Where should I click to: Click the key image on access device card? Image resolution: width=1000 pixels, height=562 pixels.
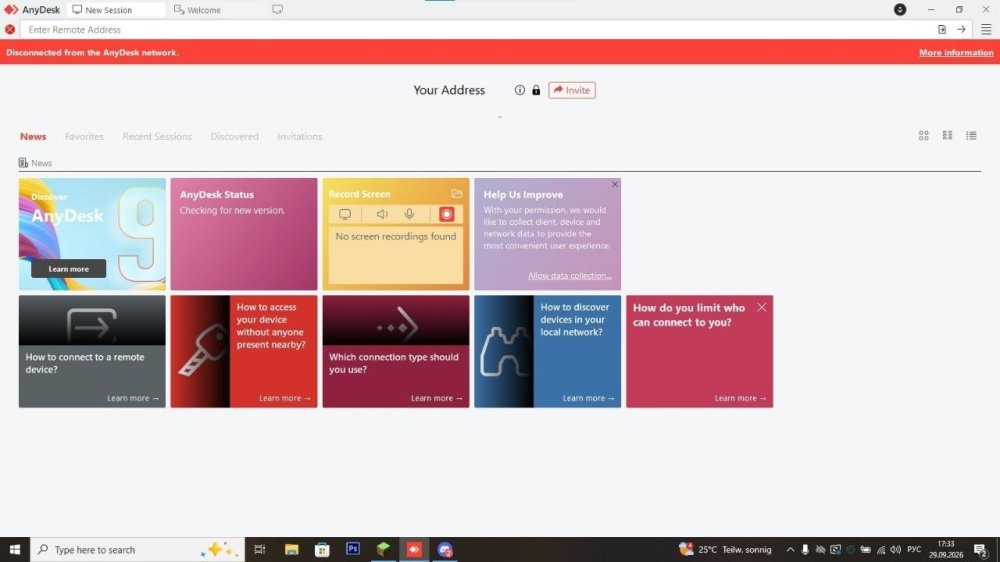pos(202,350)
